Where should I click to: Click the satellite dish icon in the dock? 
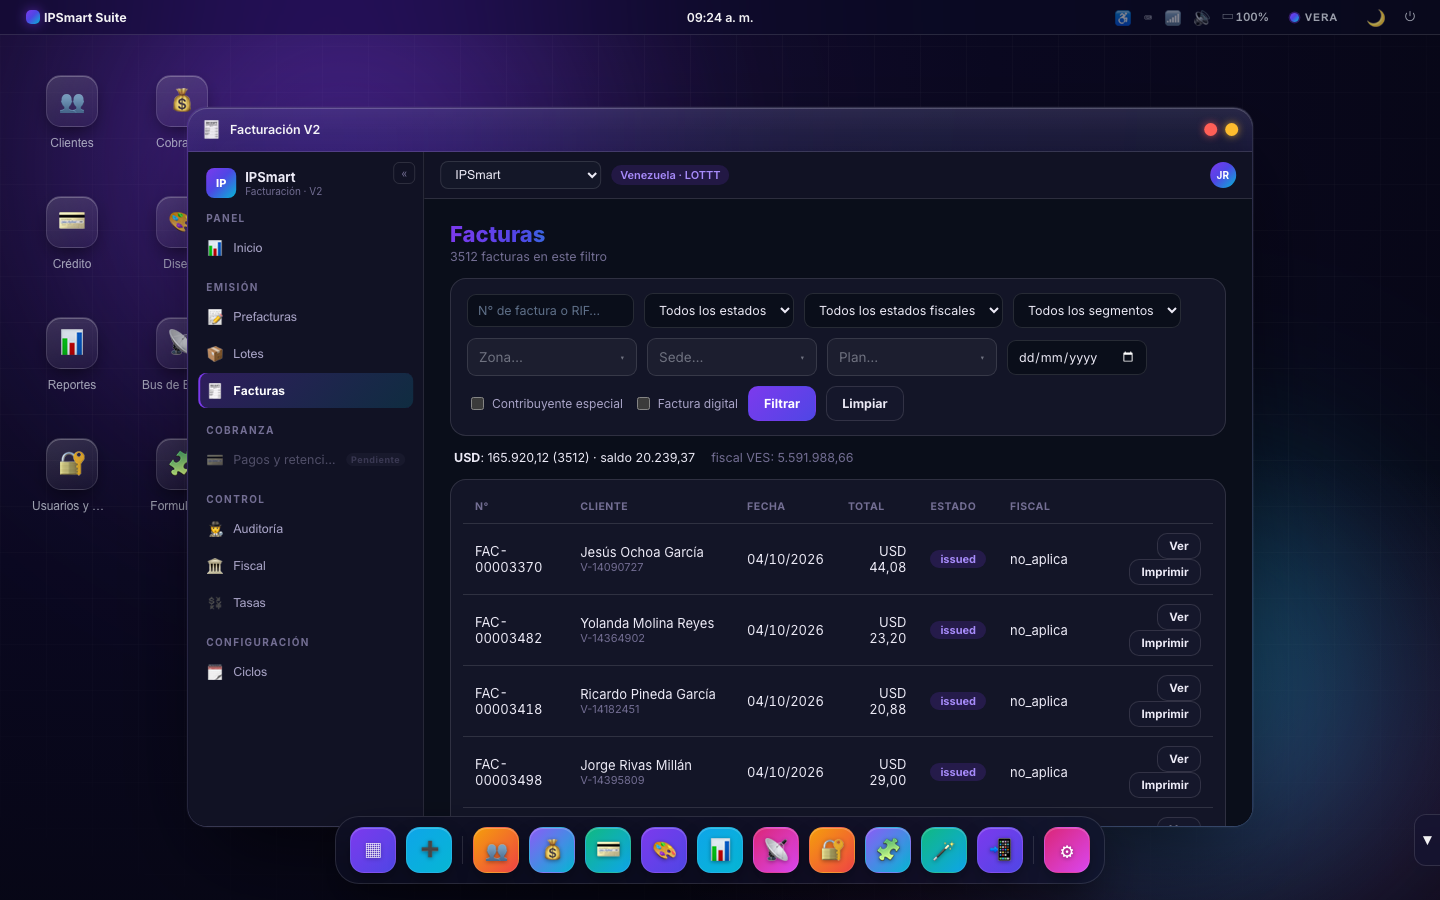pyautogui.click(x=776, y=850)
